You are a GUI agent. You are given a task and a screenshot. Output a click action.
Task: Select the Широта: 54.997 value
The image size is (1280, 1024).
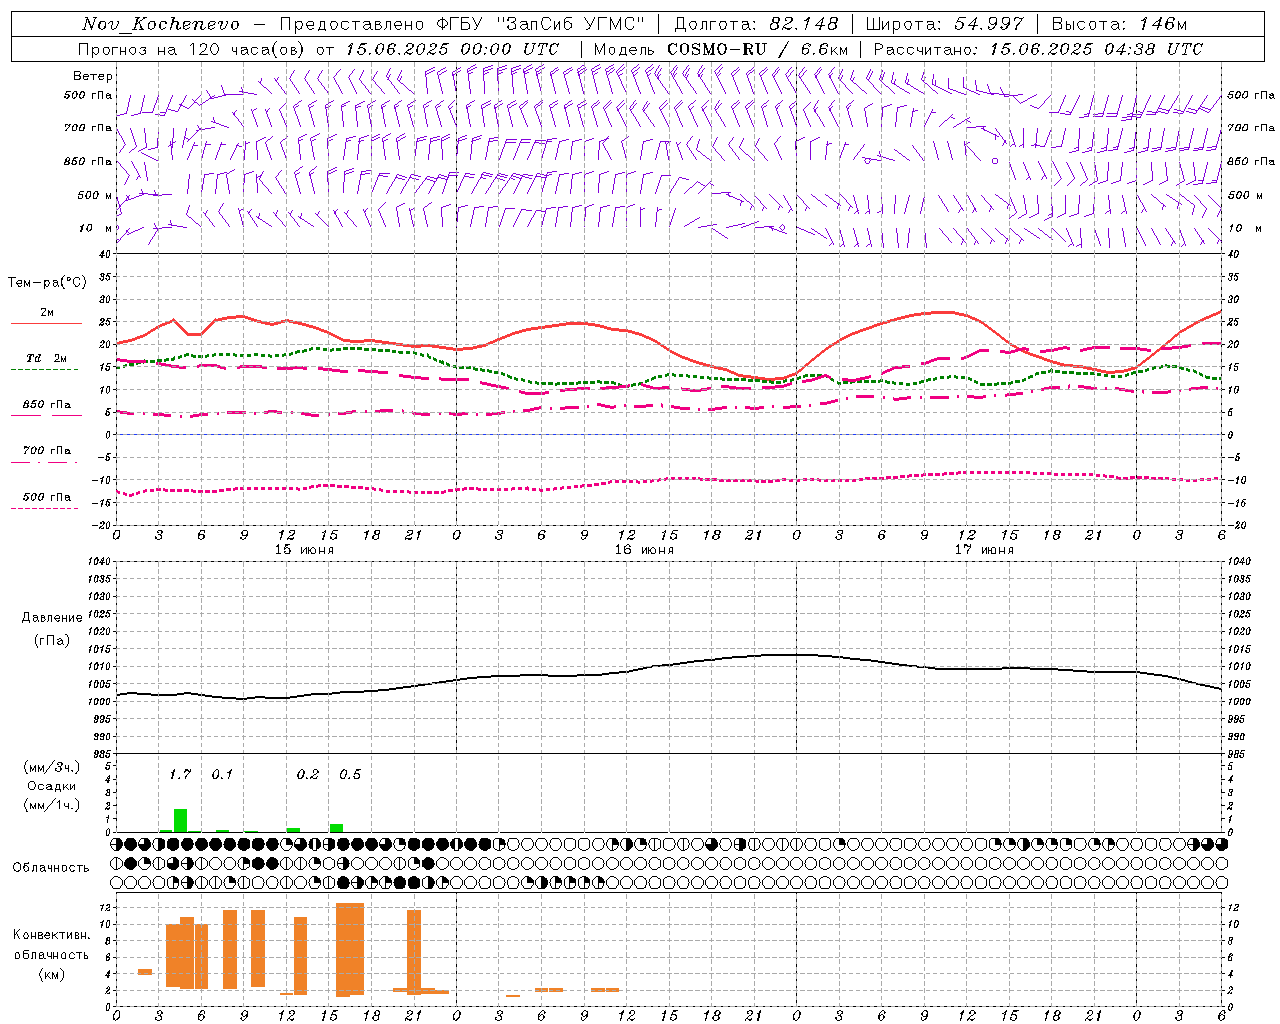click(x=944, y=24)
